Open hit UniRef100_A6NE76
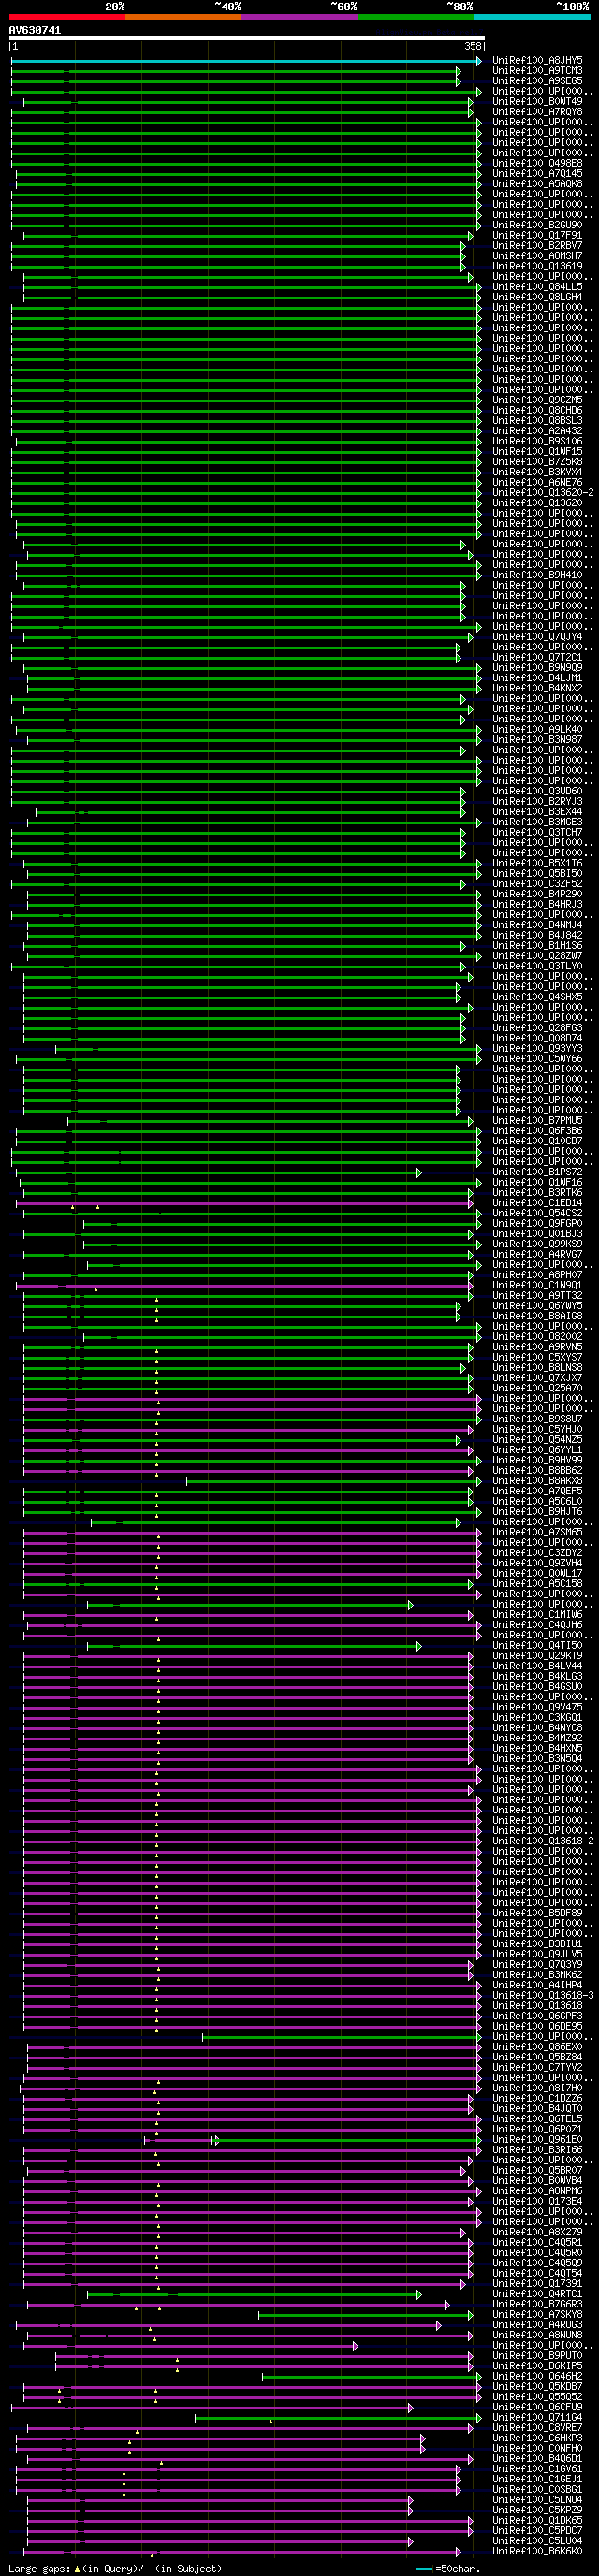This screenshot has width=599, height=2576. pos(537,482)
